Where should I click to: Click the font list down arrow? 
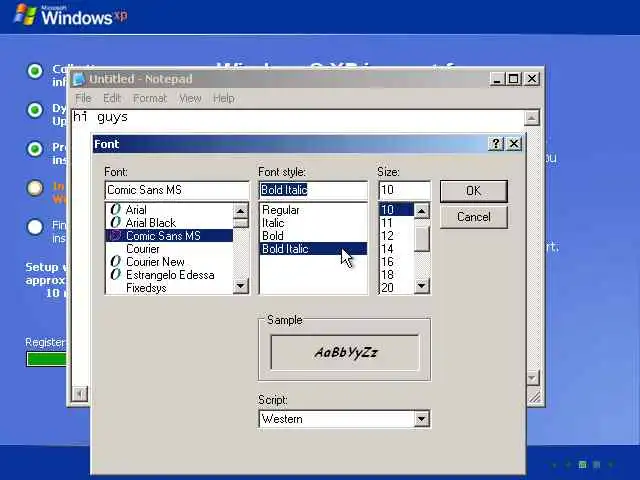(x=241, y=286)
